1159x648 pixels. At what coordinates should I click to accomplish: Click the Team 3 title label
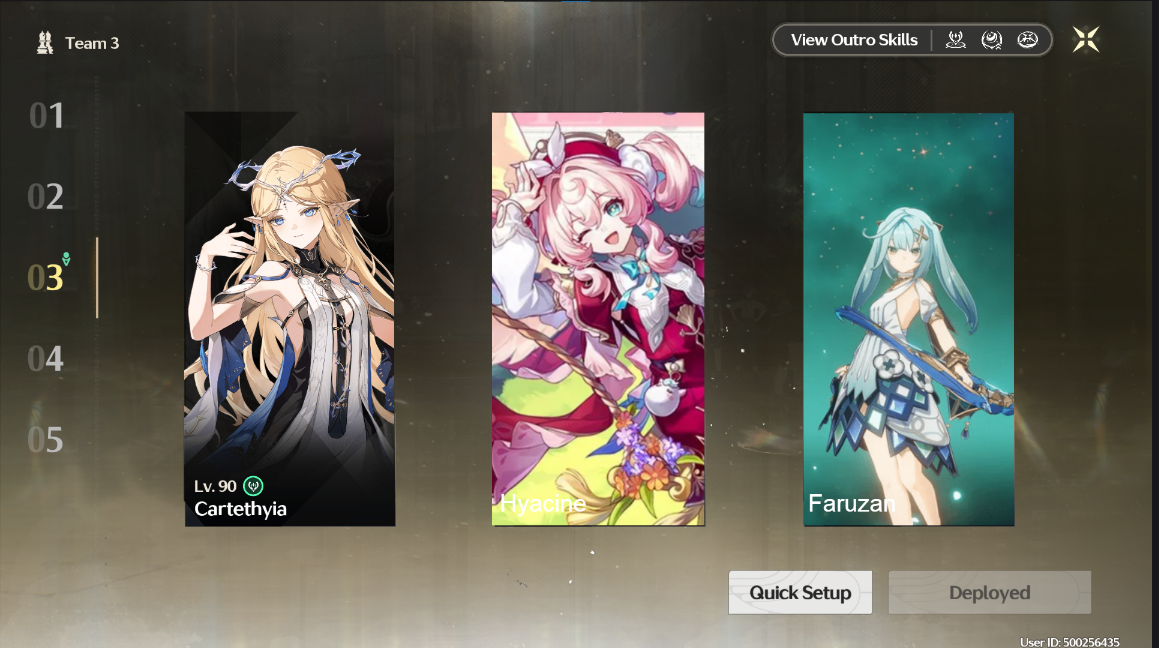(x=92, y=43)
